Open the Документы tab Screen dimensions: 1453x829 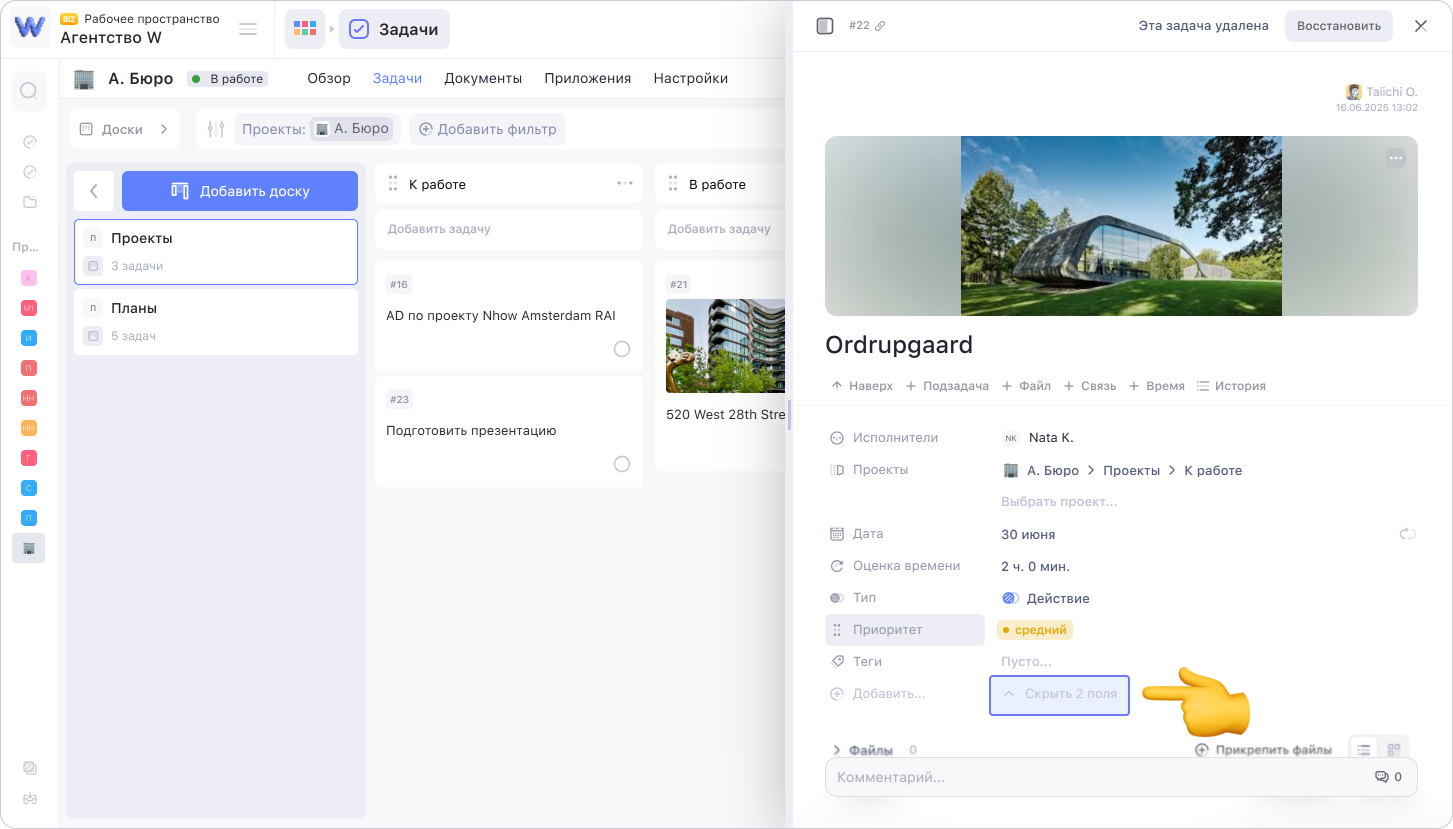tap(483, 78)
